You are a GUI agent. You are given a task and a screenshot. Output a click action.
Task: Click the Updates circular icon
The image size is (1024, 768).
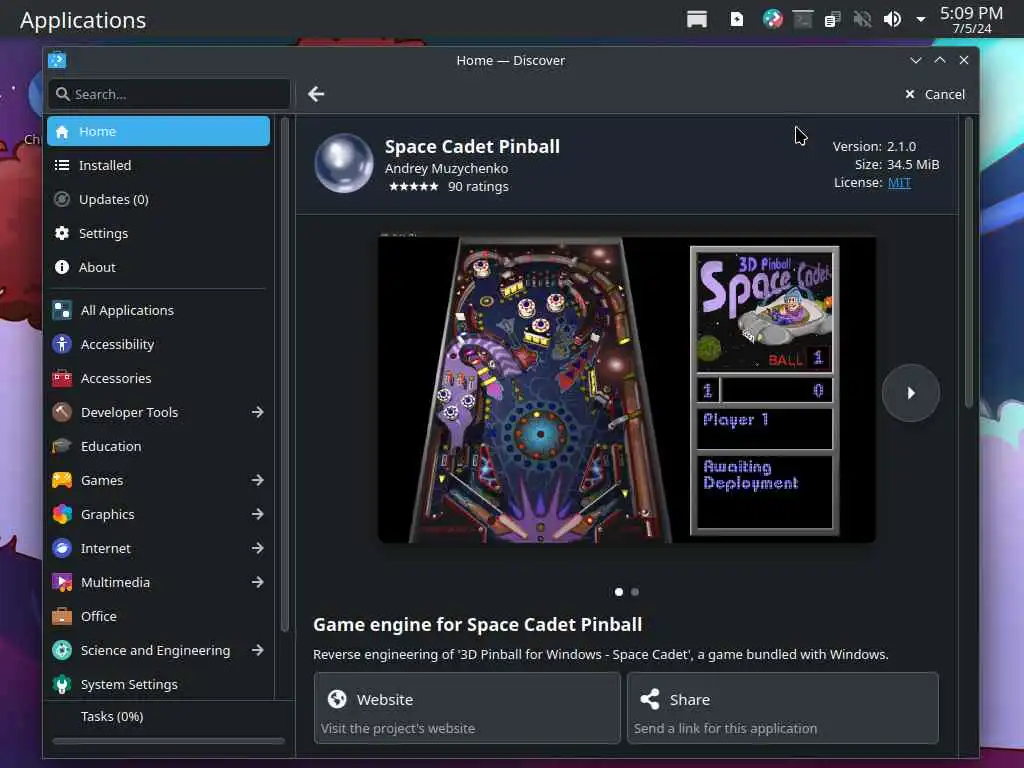[62, 199]
